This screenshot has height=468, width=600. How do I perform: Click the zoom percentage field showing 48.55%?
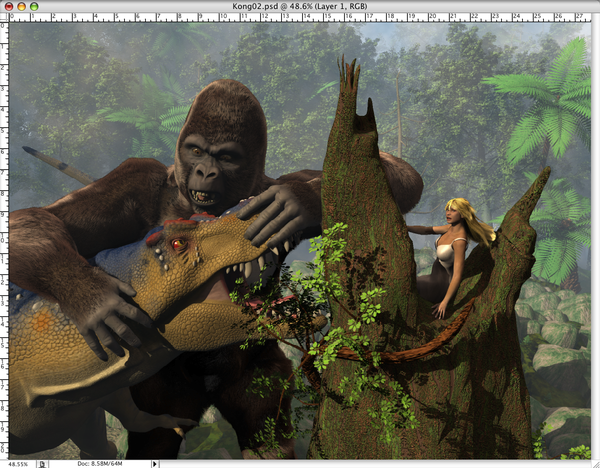18,464
